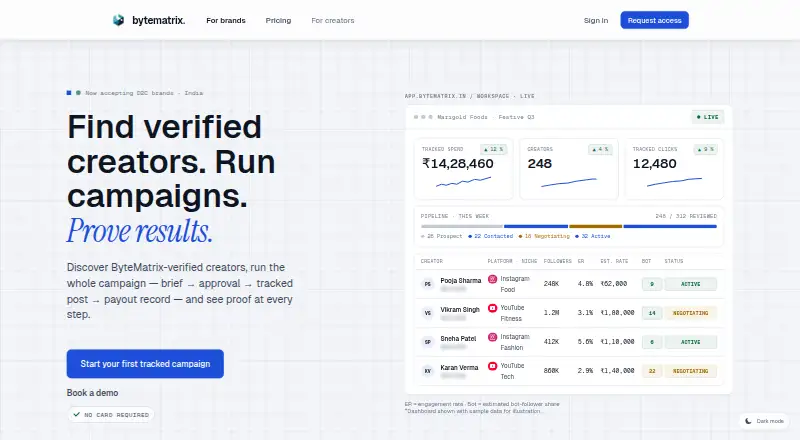Click the Instagram icon in Pooja Sharma's row
The image size is (800, 440).
point(492,279)
